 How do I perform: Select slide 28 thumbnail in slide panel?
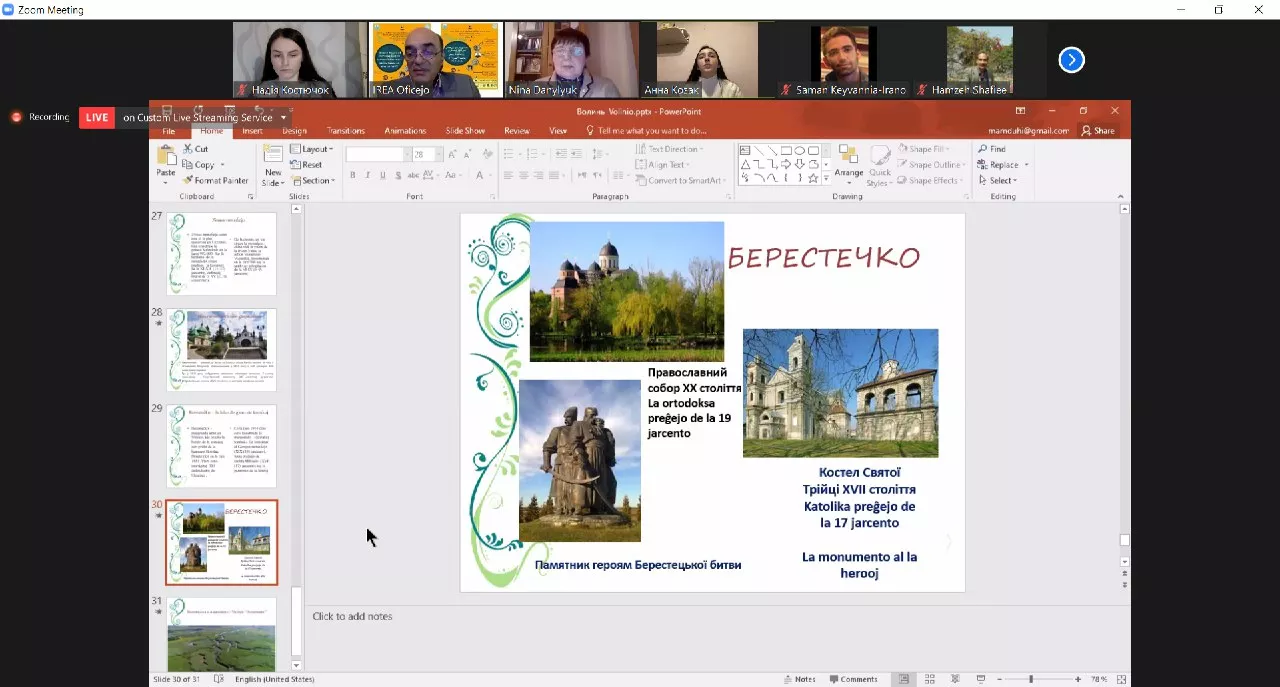click(222, 349)
